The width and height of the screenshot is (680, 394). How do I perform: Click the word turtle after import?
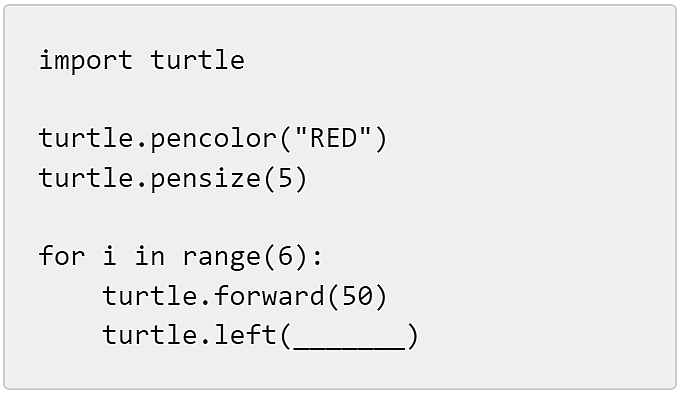point(198,60)
